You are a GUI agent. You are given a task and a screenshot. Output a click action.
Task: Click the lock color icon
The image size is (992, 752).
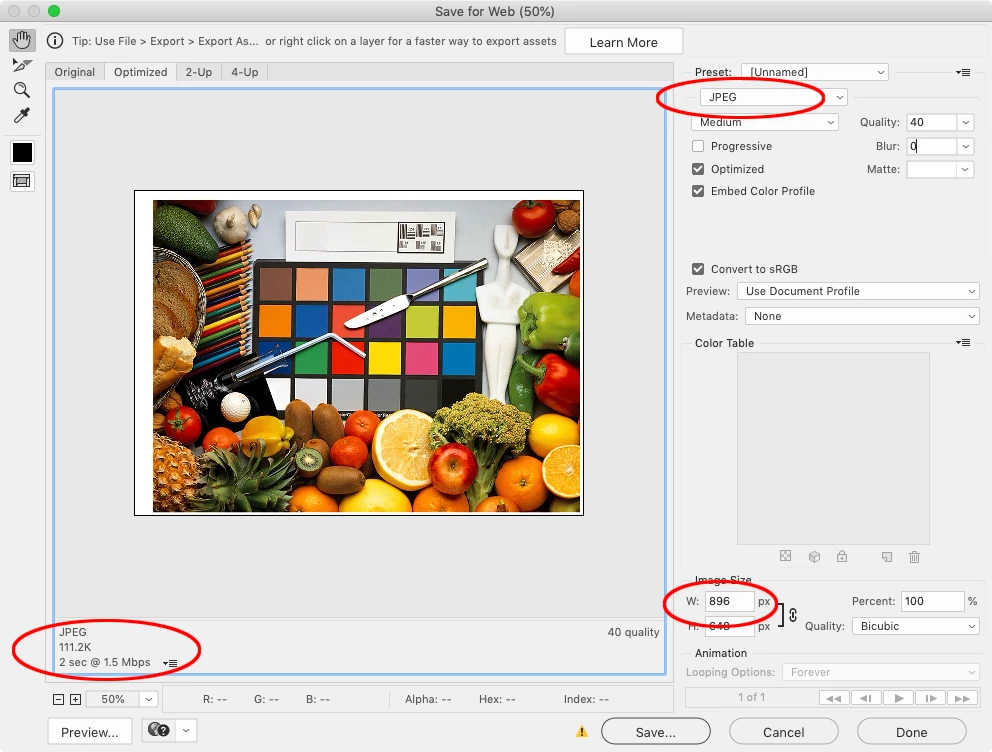pyautogui.click(x=841, y=556)
